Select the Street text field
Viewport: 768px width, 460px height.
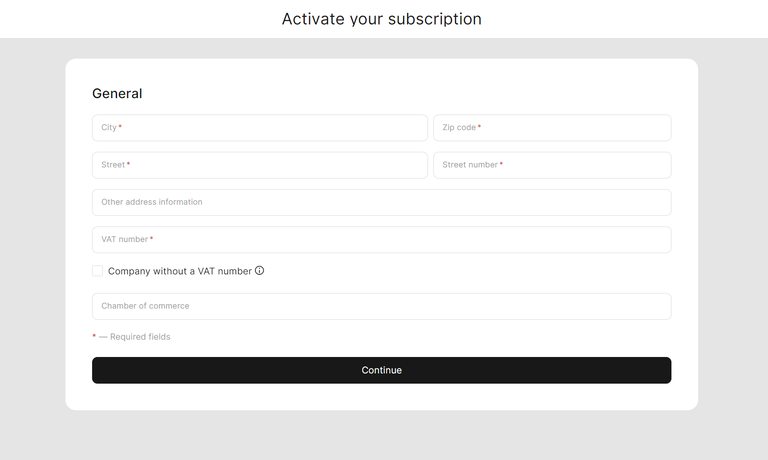[260, 165]
